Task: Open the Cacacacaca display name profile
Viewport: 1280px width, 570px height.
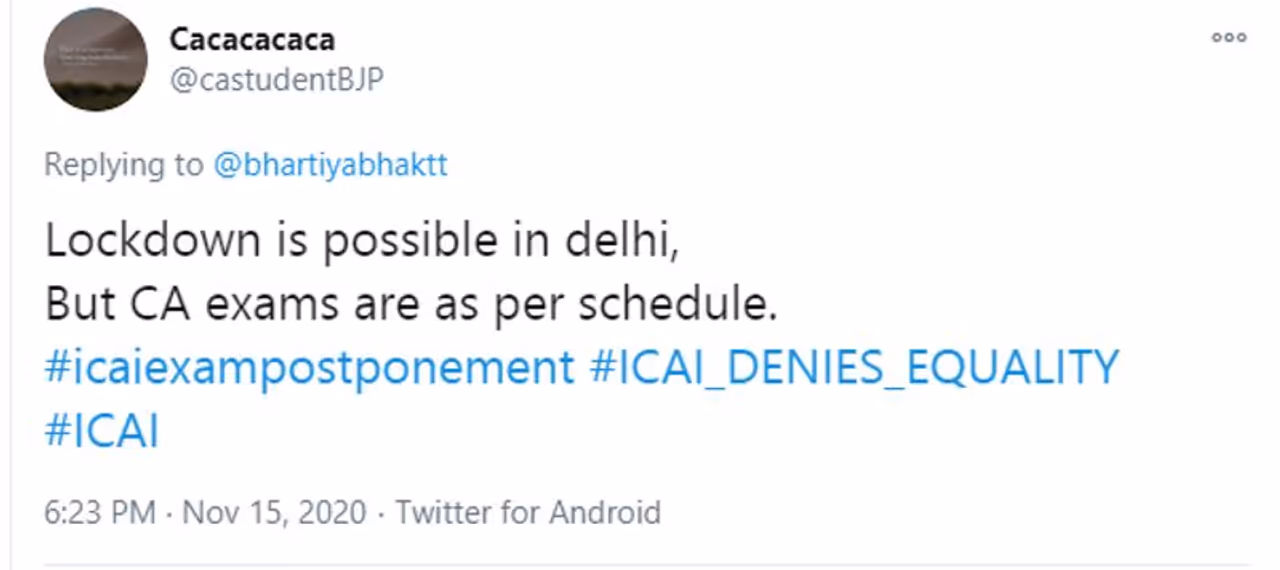Action: pyautogui.click(x=252, y=39)
